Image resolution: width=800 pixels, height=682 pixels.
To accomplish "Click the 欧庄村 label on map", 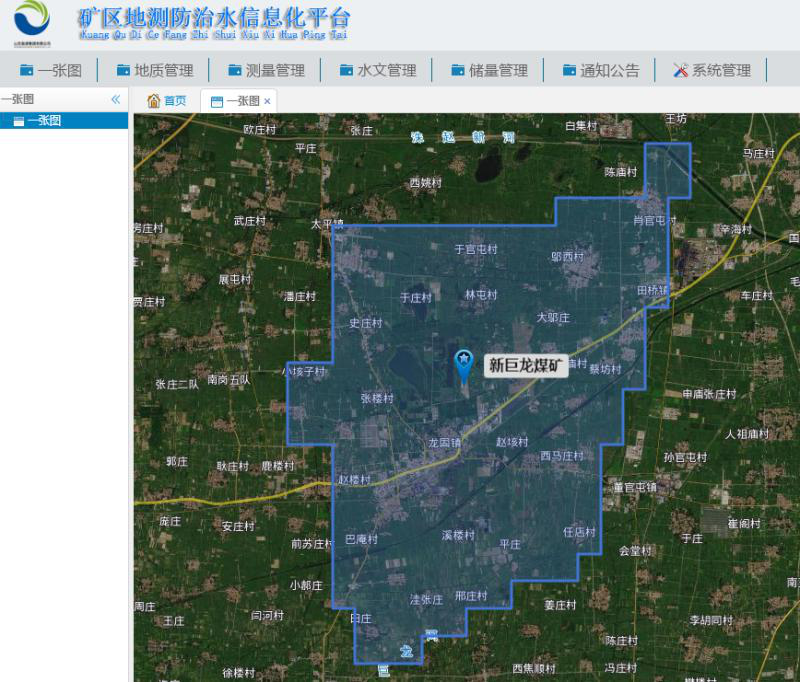I will 260,130.
